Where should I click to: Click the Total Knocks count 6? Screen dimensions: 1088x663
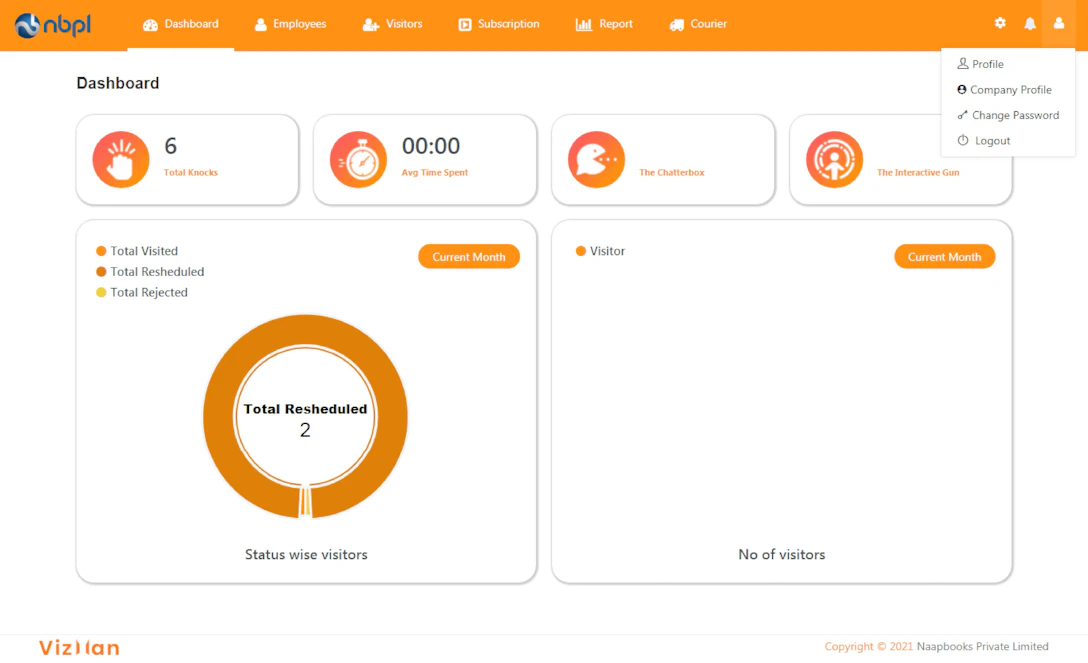point(171,146)
